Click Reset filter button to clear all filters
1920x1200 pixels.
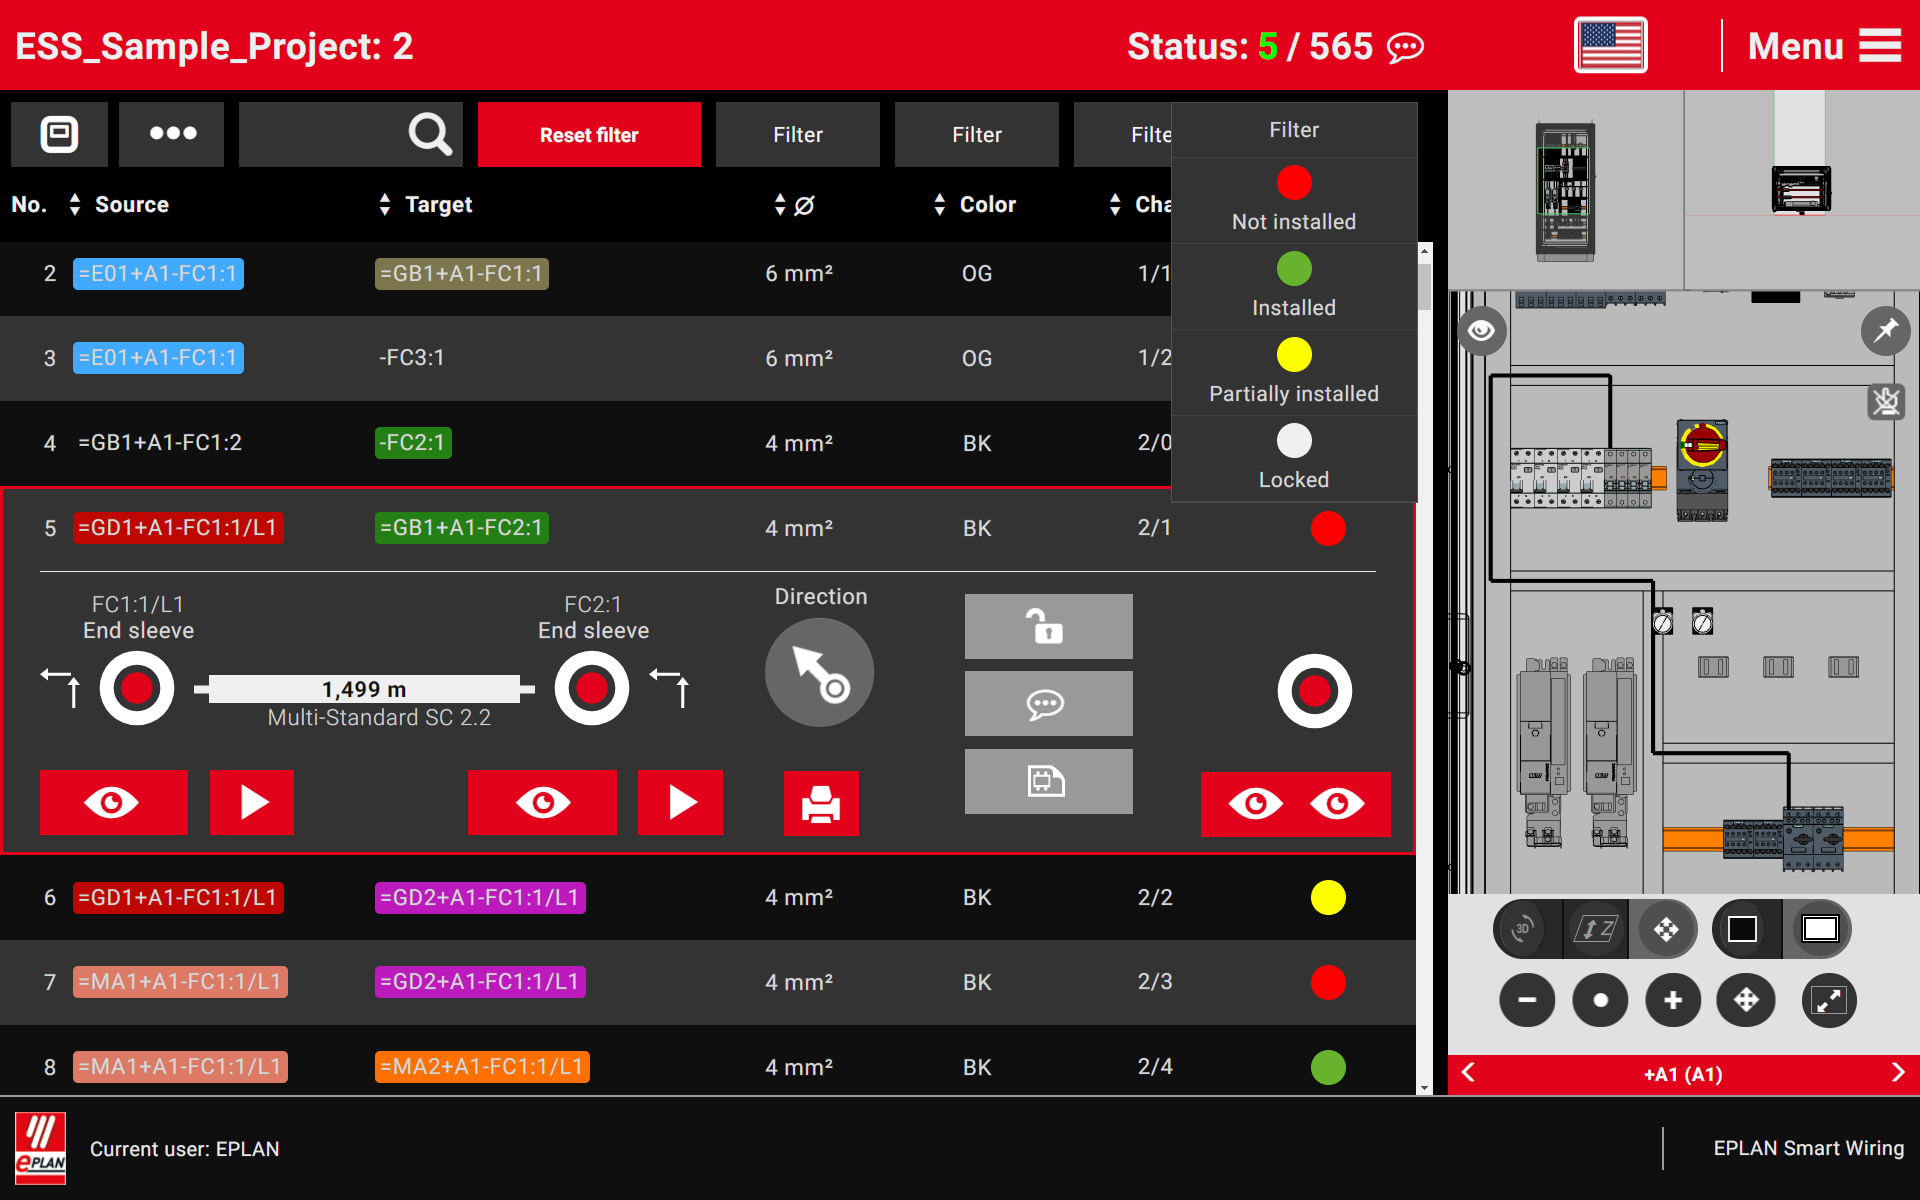coord(590,134)
